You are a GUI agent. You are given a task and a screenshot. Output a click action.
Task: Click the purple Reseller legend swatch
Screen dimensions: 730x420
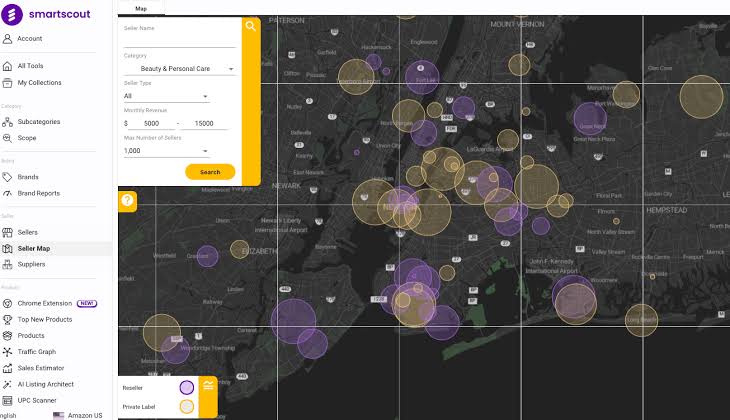187,387
